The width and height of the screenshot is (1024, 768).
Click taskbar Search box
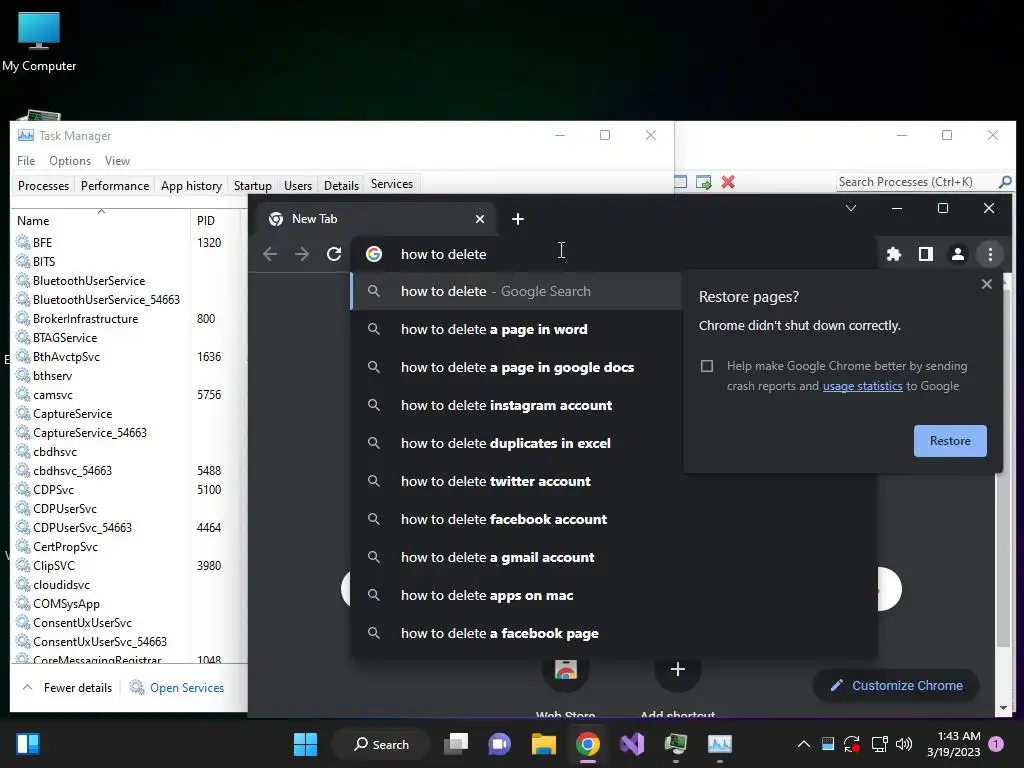pyautogui.click(x=381, y=744)
